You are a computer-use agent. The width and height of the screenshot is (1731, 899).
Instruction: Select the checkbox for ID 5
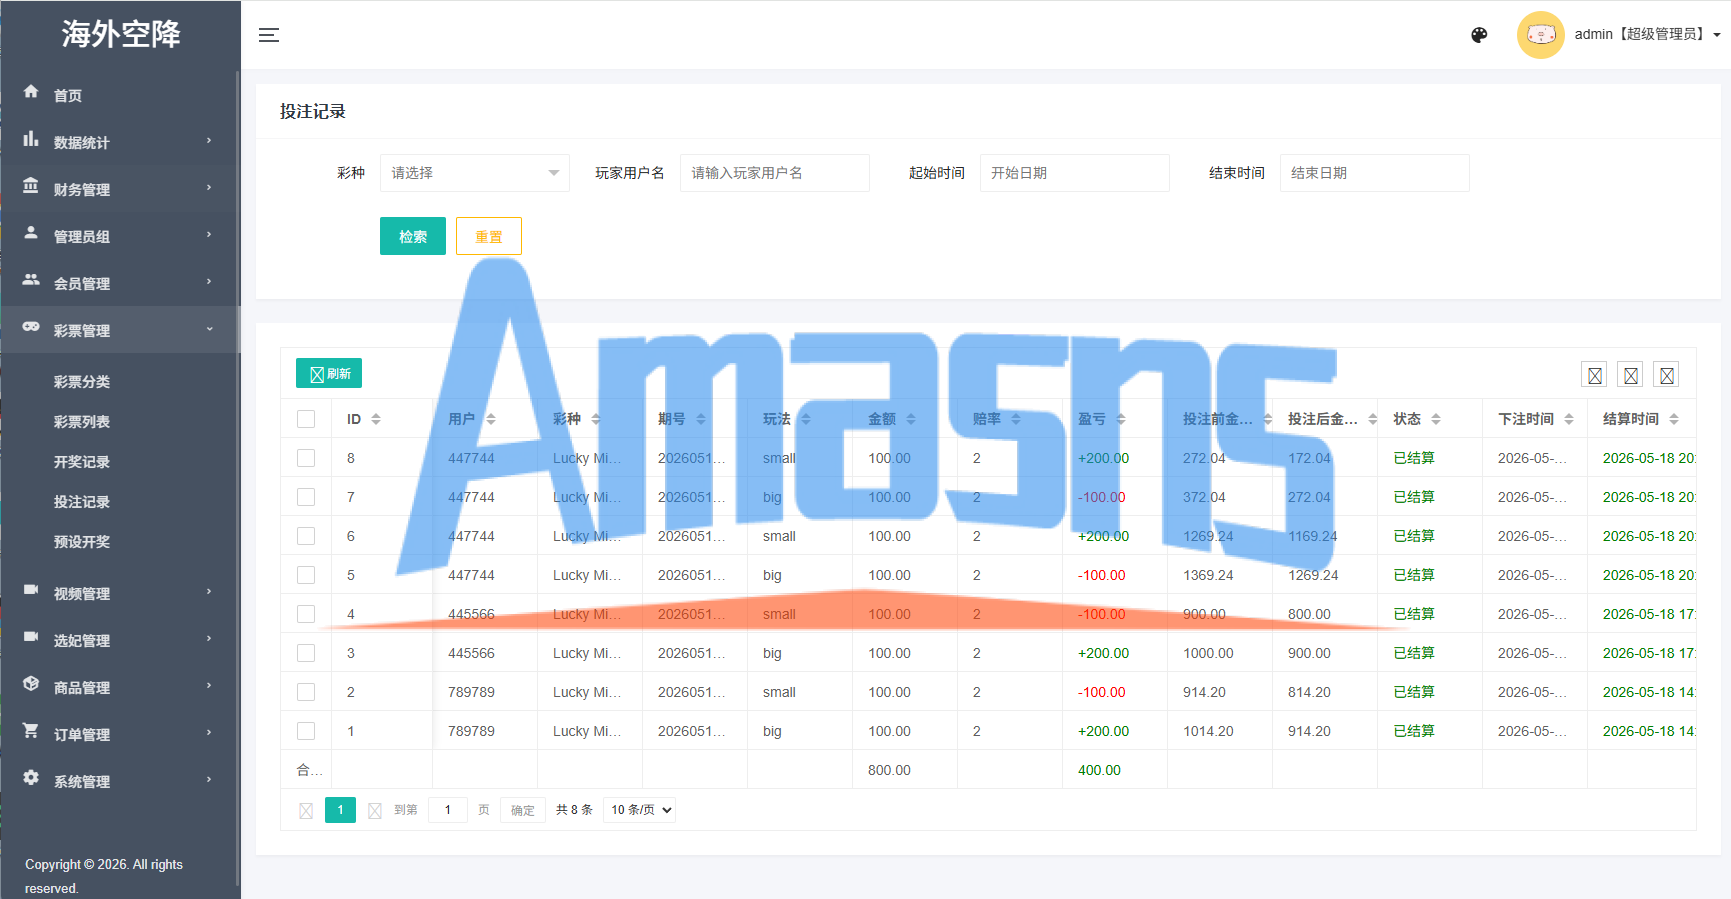(x=306, y=575)
